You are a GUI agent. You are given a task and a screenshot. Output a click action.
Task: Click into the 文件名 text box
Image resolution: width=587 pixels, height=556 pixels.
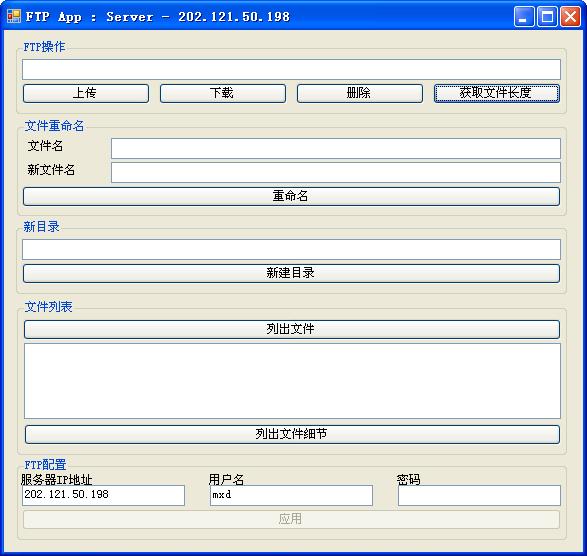pos(336,148)
